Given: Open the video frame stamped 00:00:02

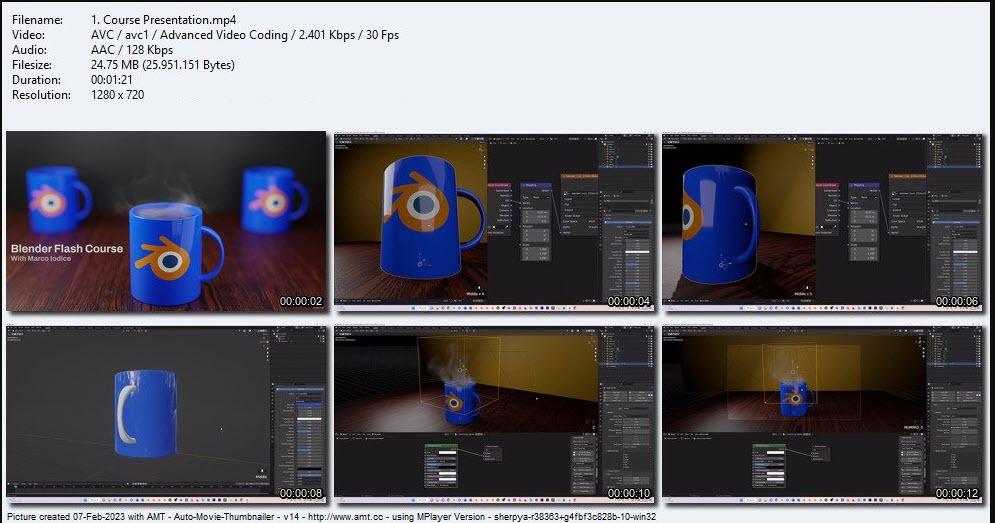Looking at the screenshot, I should click(166, 221).
